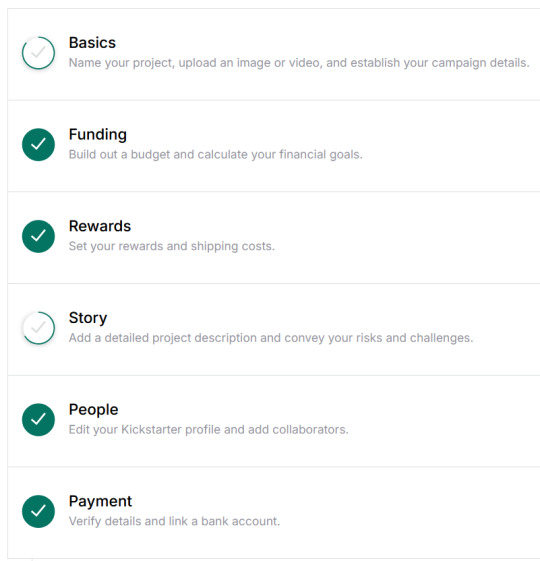Click 'Add a detailed project description' text
This screenshot has height=561, width=540.
271,338
